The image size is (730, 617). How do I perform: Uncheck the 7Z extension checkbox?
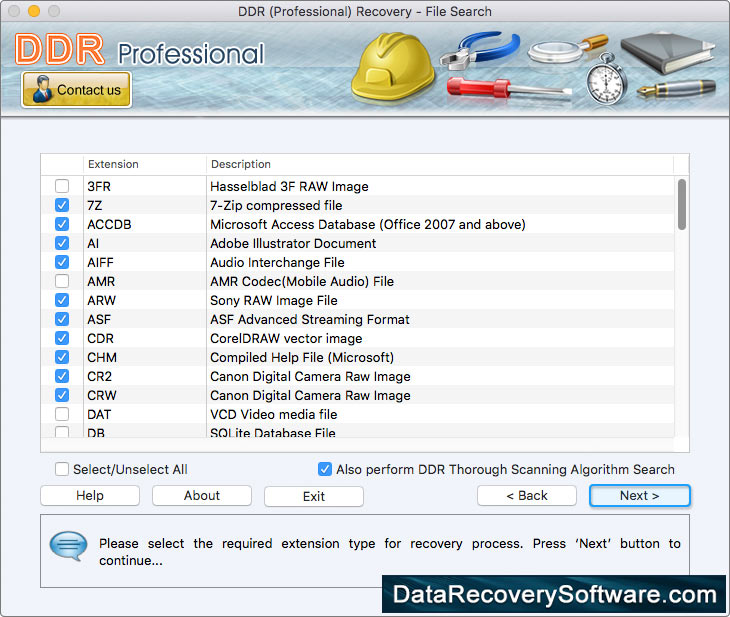(62, 205)
